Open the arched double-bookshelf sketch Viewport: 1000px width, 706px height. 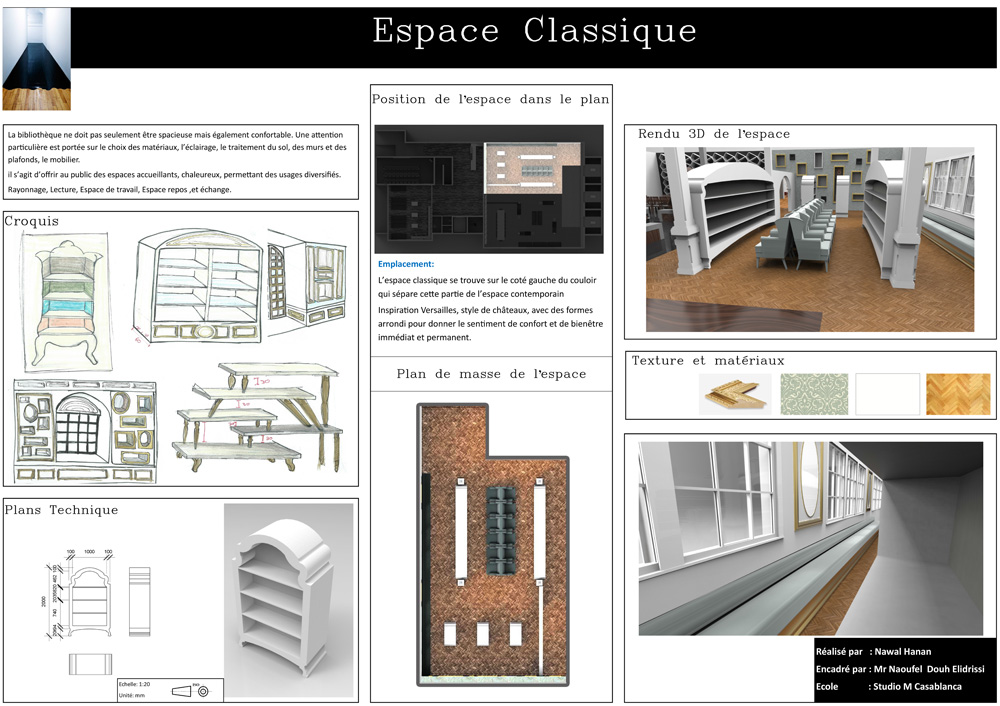coord(198,287)
